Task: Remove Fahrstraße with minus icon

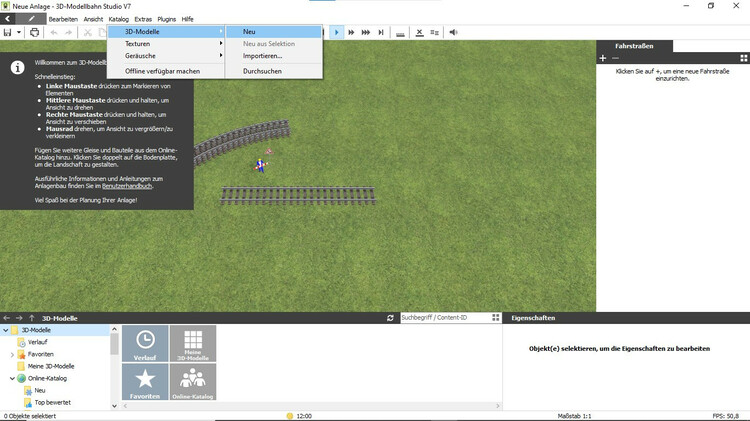Action: [x=615, y=58]
